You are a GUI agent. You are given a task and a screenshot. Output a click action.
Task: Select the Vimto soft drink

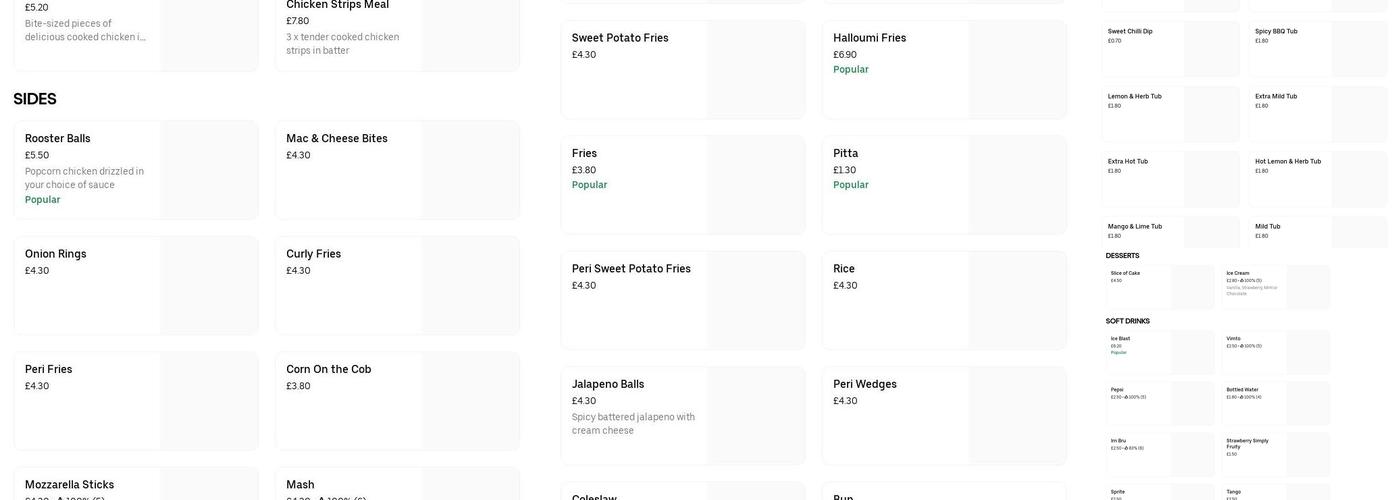(x=1276, y=352)
